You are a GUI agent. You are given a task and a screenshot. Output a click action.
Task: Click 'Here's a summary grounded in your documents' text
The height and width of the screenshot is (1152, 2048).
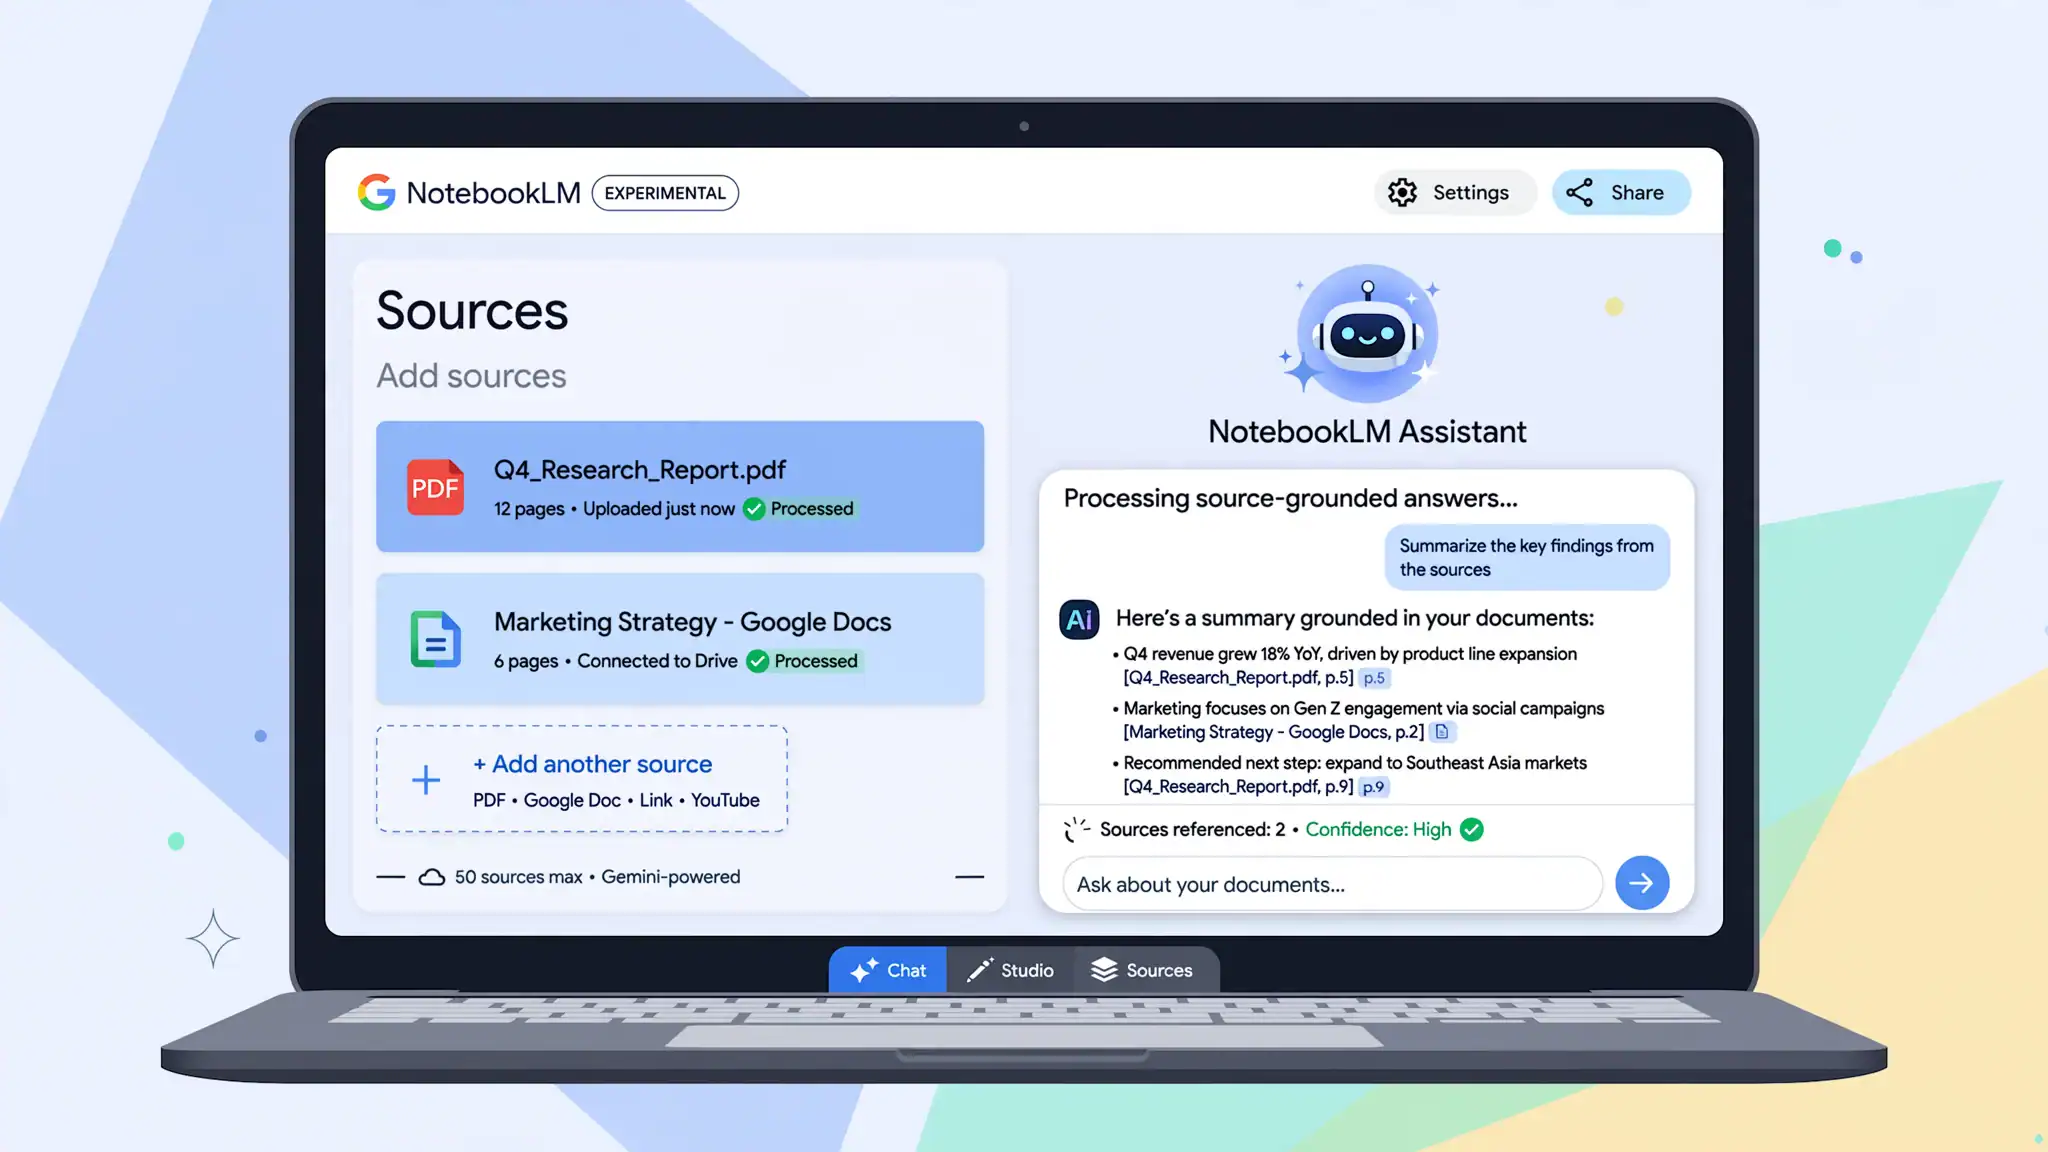tap(1355, 618)
